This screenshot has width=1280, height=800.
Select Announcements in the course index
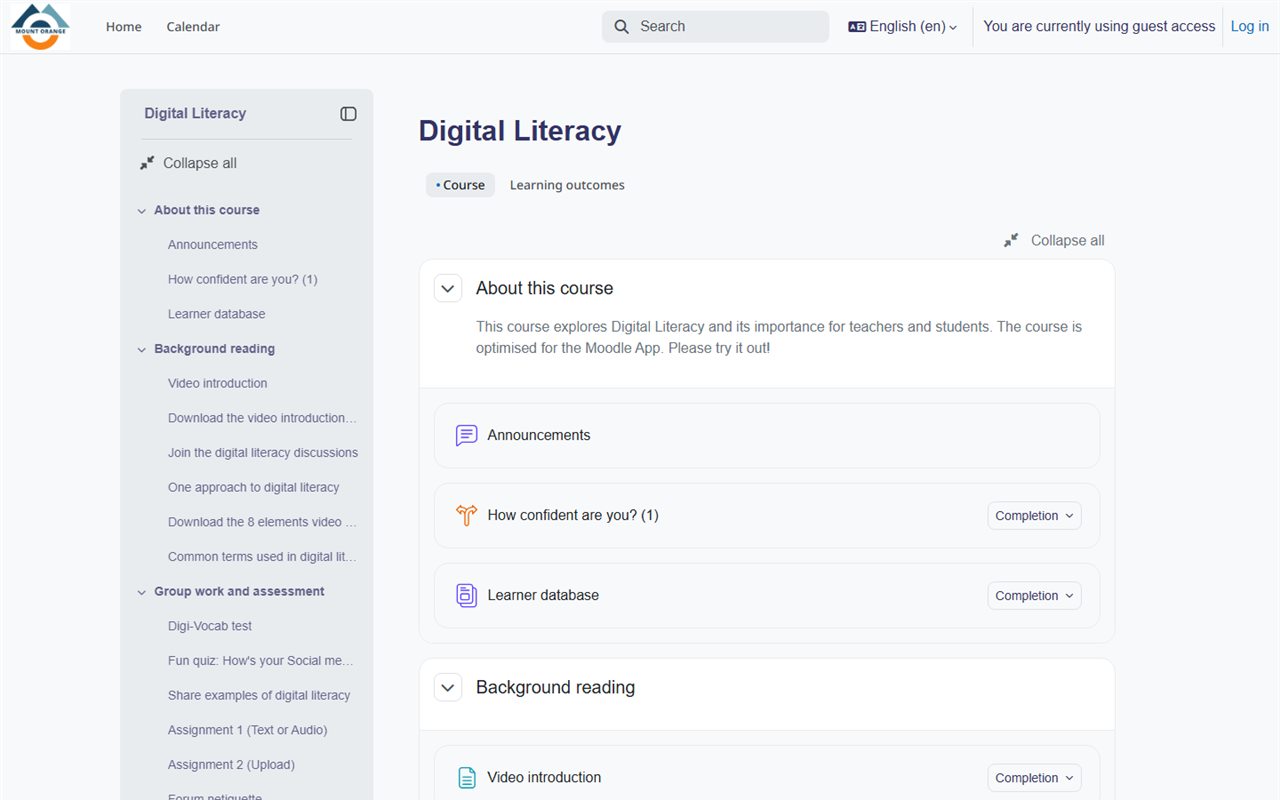click(x=213, y=245)
